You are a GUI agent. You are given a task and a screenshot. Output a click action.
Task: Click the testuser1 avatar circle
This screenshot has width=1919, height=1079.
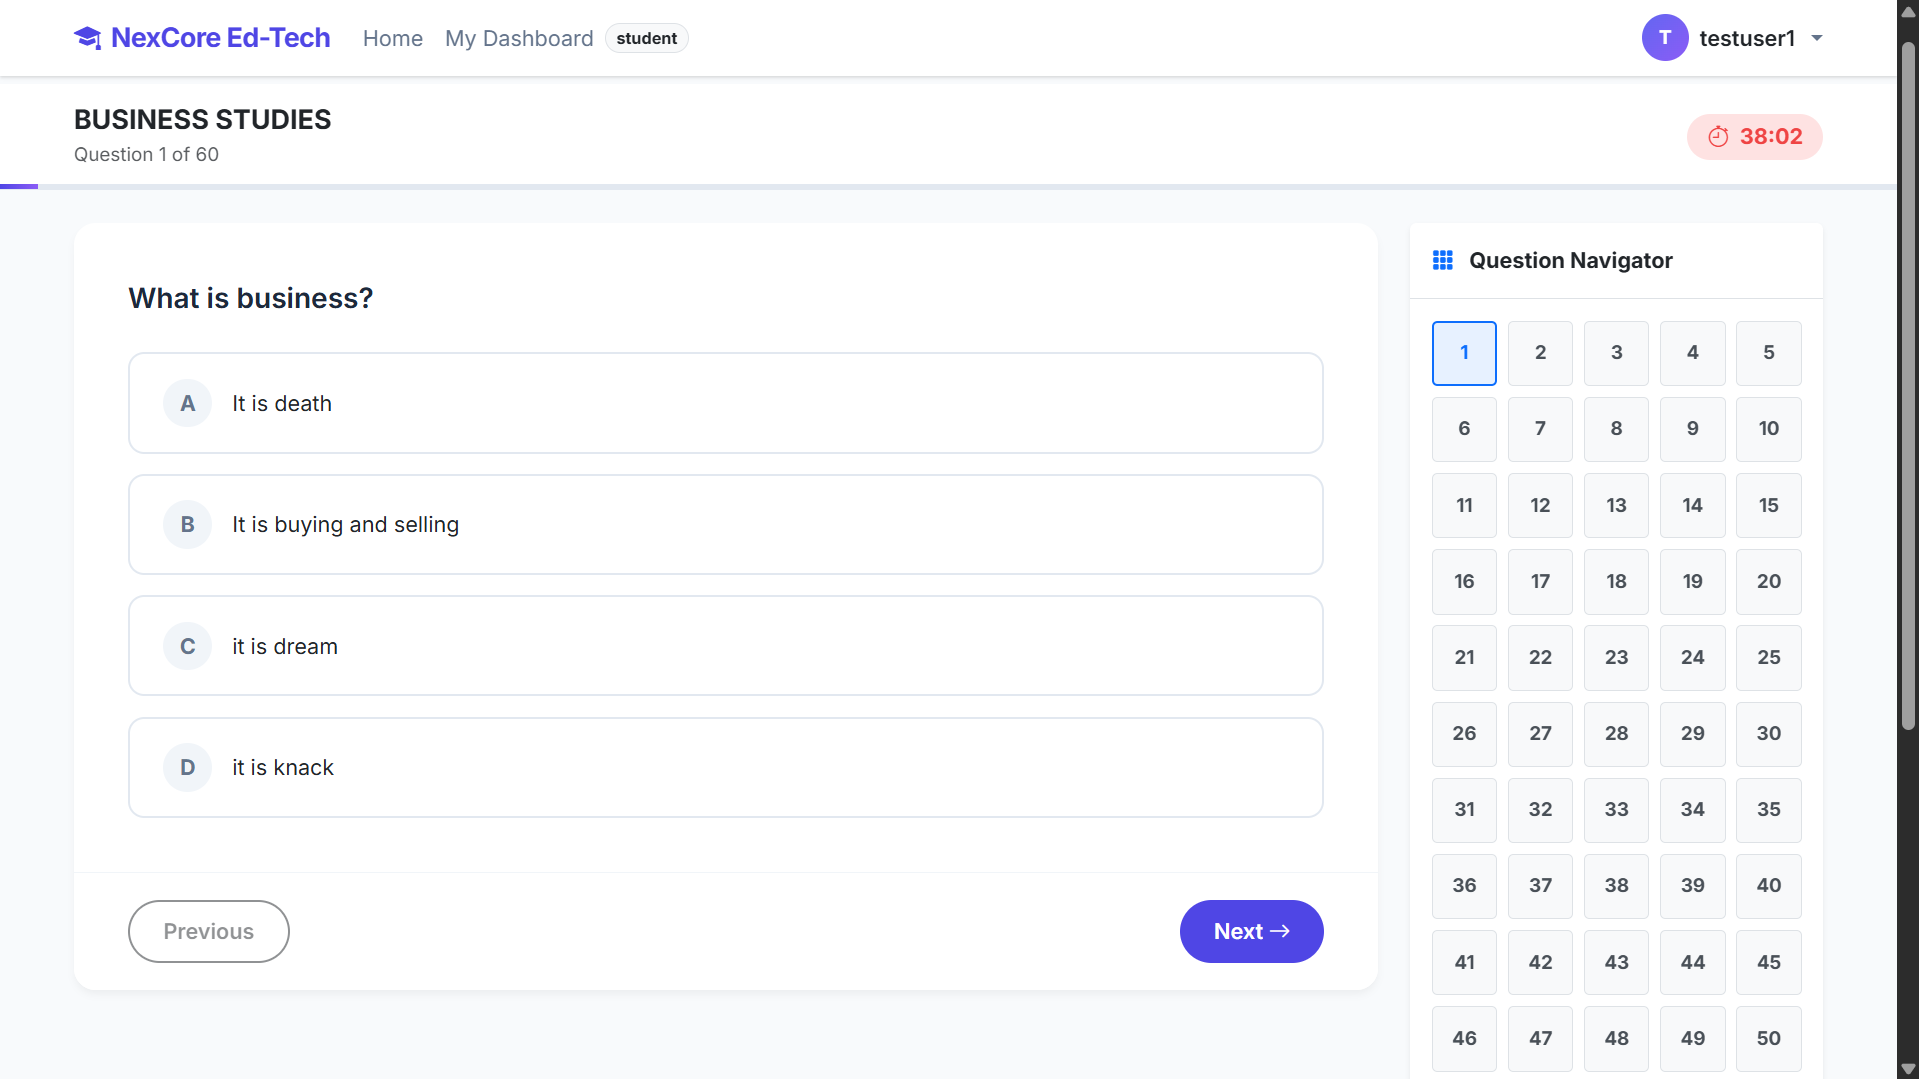click(1664, 38)
